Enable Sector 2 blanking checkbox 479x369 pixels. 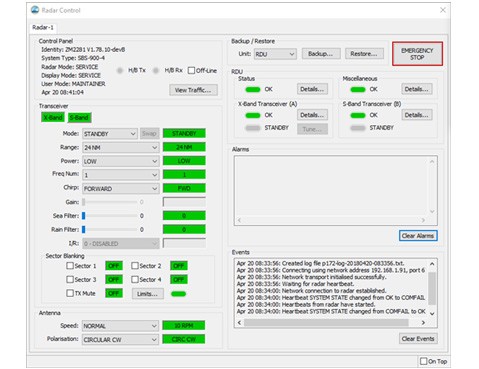pos(135,266)
